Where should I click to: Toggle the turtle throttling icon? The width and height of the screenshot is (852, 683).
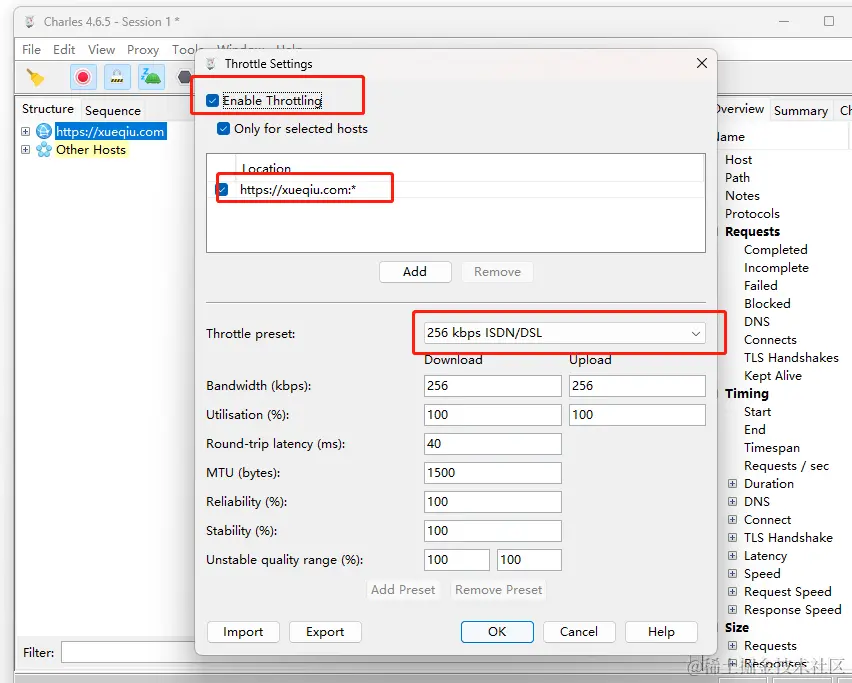(151, 77)
